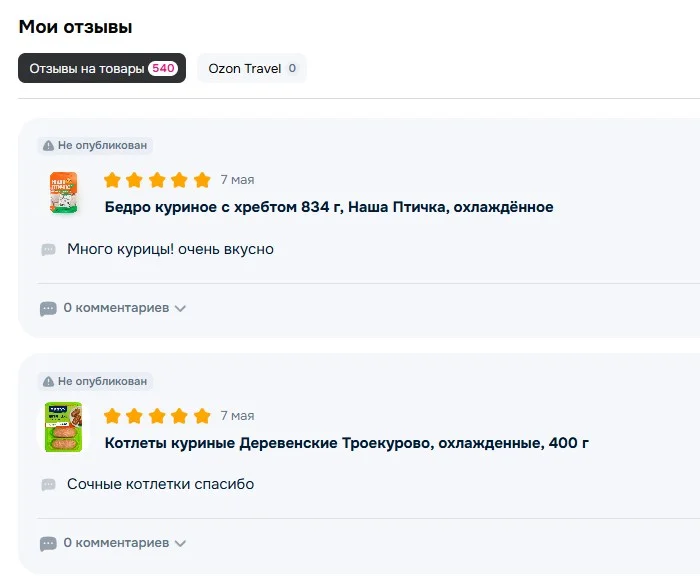This screenshot has height=582, width=700.
Task: Open 'Котлеты куриные Деревенские Троекурово' product link
Action: click(x=346, y=443)
